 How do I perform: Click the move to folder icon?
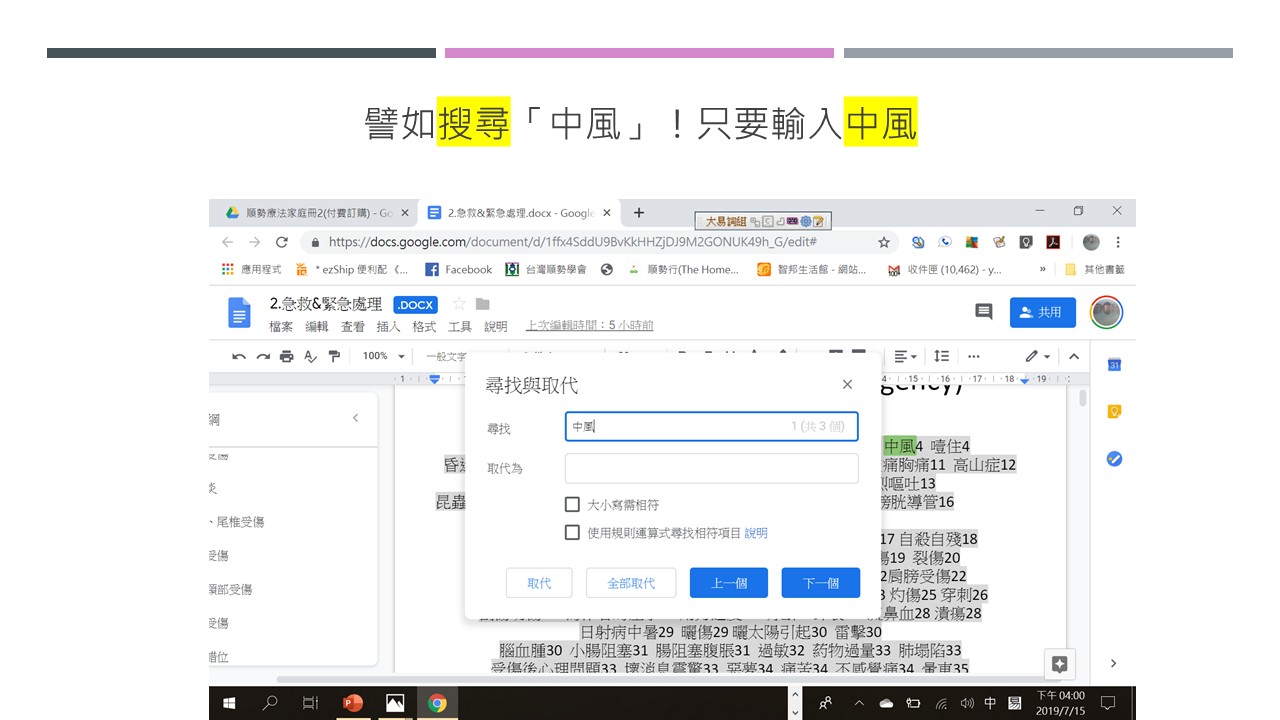tap(483, 304)
